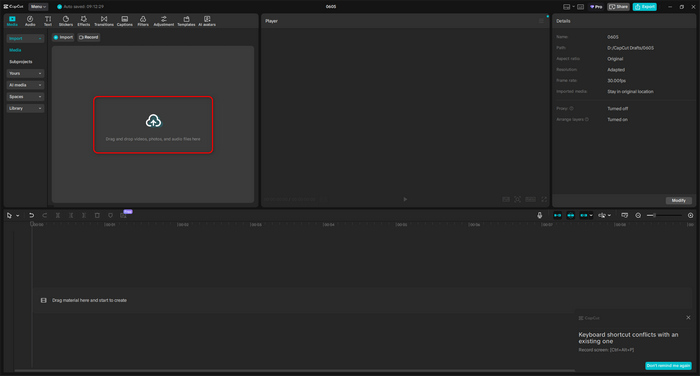Start voiceover recording with microphone icon
700x376 pixels.
[539, 215]
